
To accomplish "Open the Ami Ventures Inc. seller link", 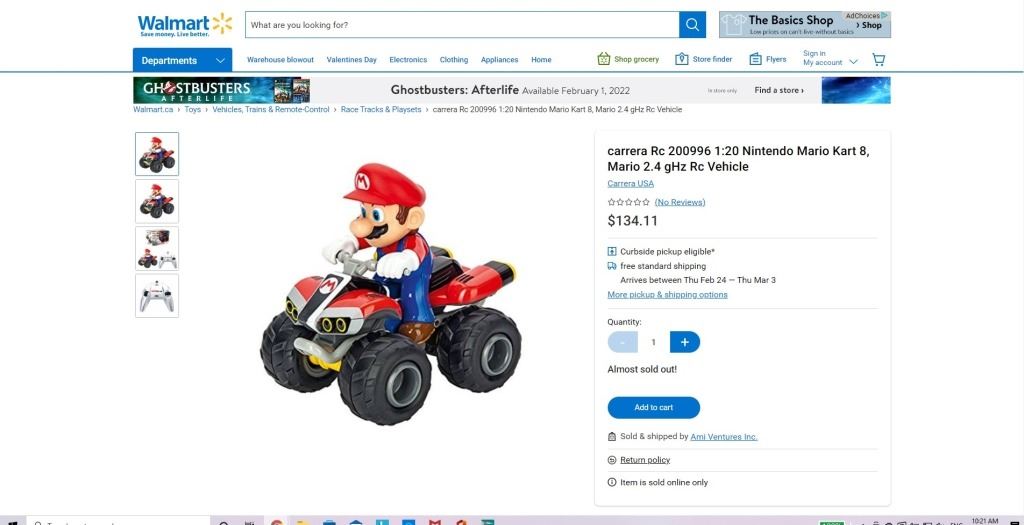I will (x=724, y=436).
